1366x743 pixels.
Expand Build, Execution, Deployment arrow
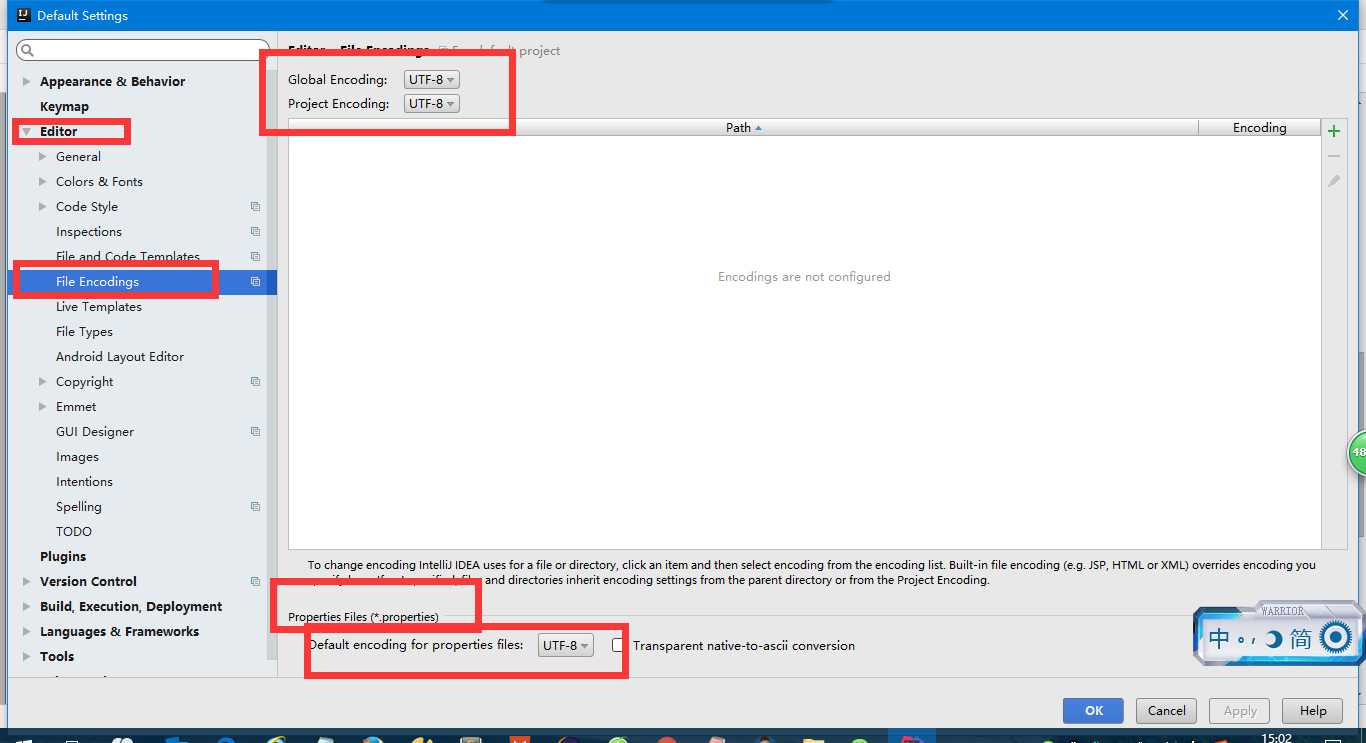point(26,607)
